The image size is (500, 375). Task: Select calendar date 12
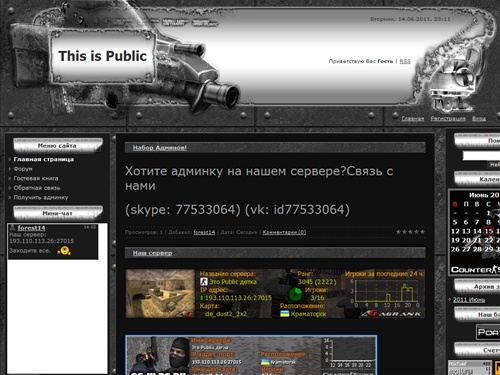tap(455, 231)
